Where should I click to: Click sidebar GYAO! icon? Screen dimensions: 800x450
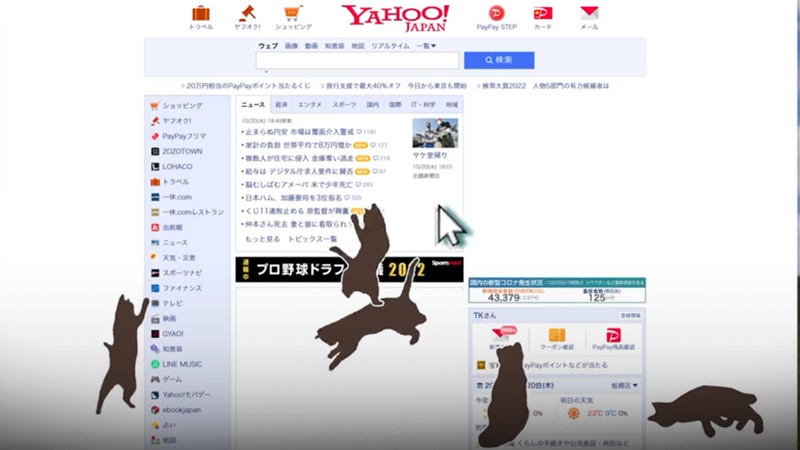pyautogui.click(x=155, y=334)
